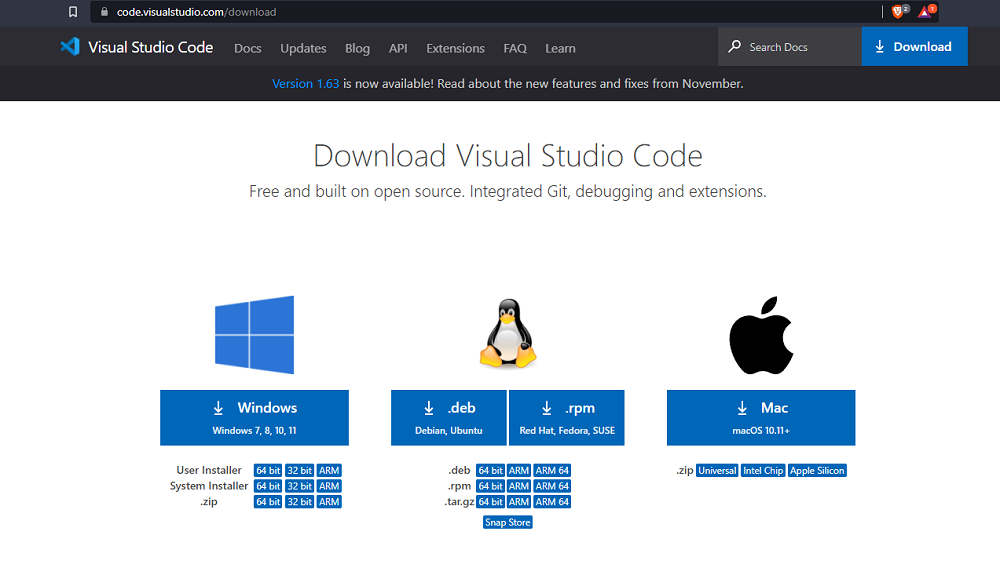Open the Version 1.63 link
The image size is (1000, 586).
click(305, 84)
